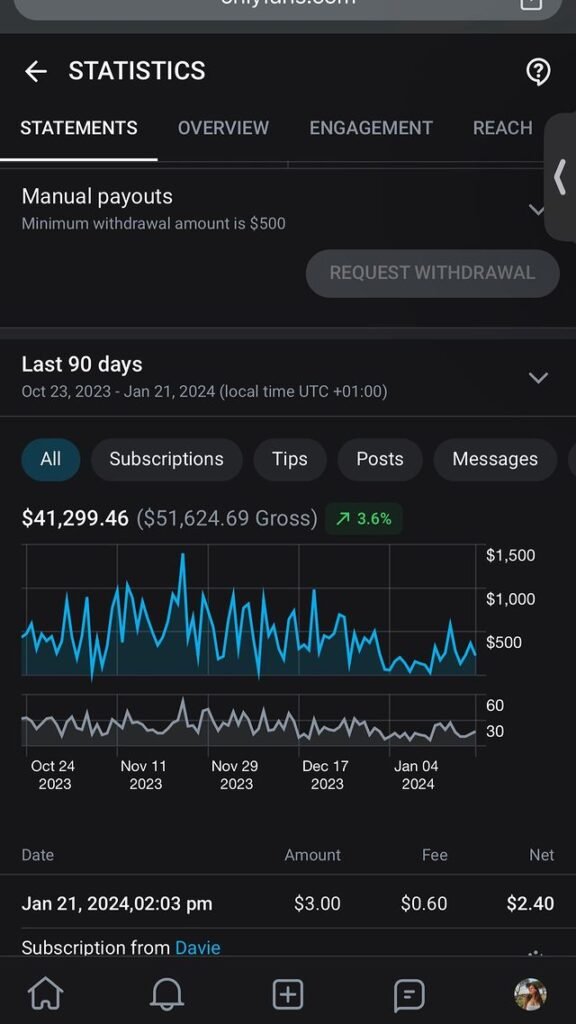Viewport: 576px width, 1024px height.
Task: Click the Jan 21, 2024, 02:03 pm transaction row
Action: point(288,904)
